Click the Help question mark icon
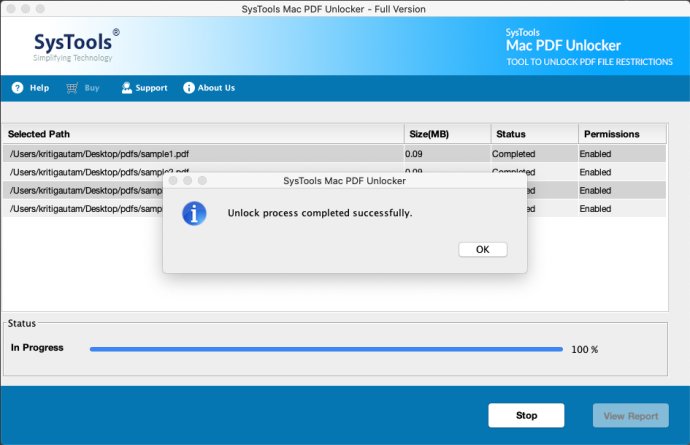 pyautogui.click(x=17, y=88)
